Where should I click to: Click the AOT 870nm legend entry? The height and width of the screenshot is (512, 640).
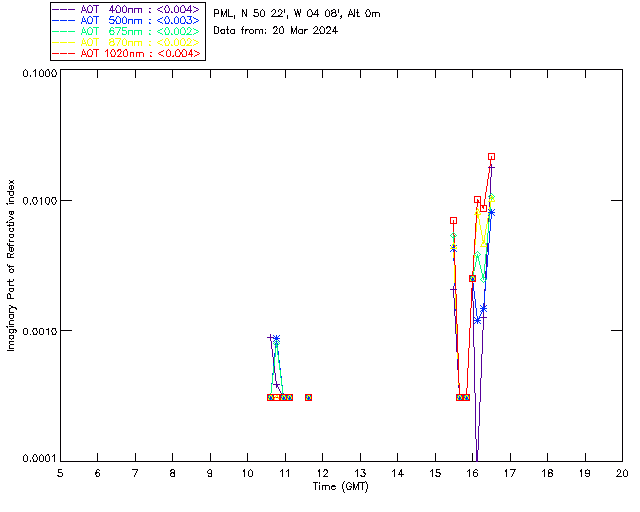click(126, 42)
